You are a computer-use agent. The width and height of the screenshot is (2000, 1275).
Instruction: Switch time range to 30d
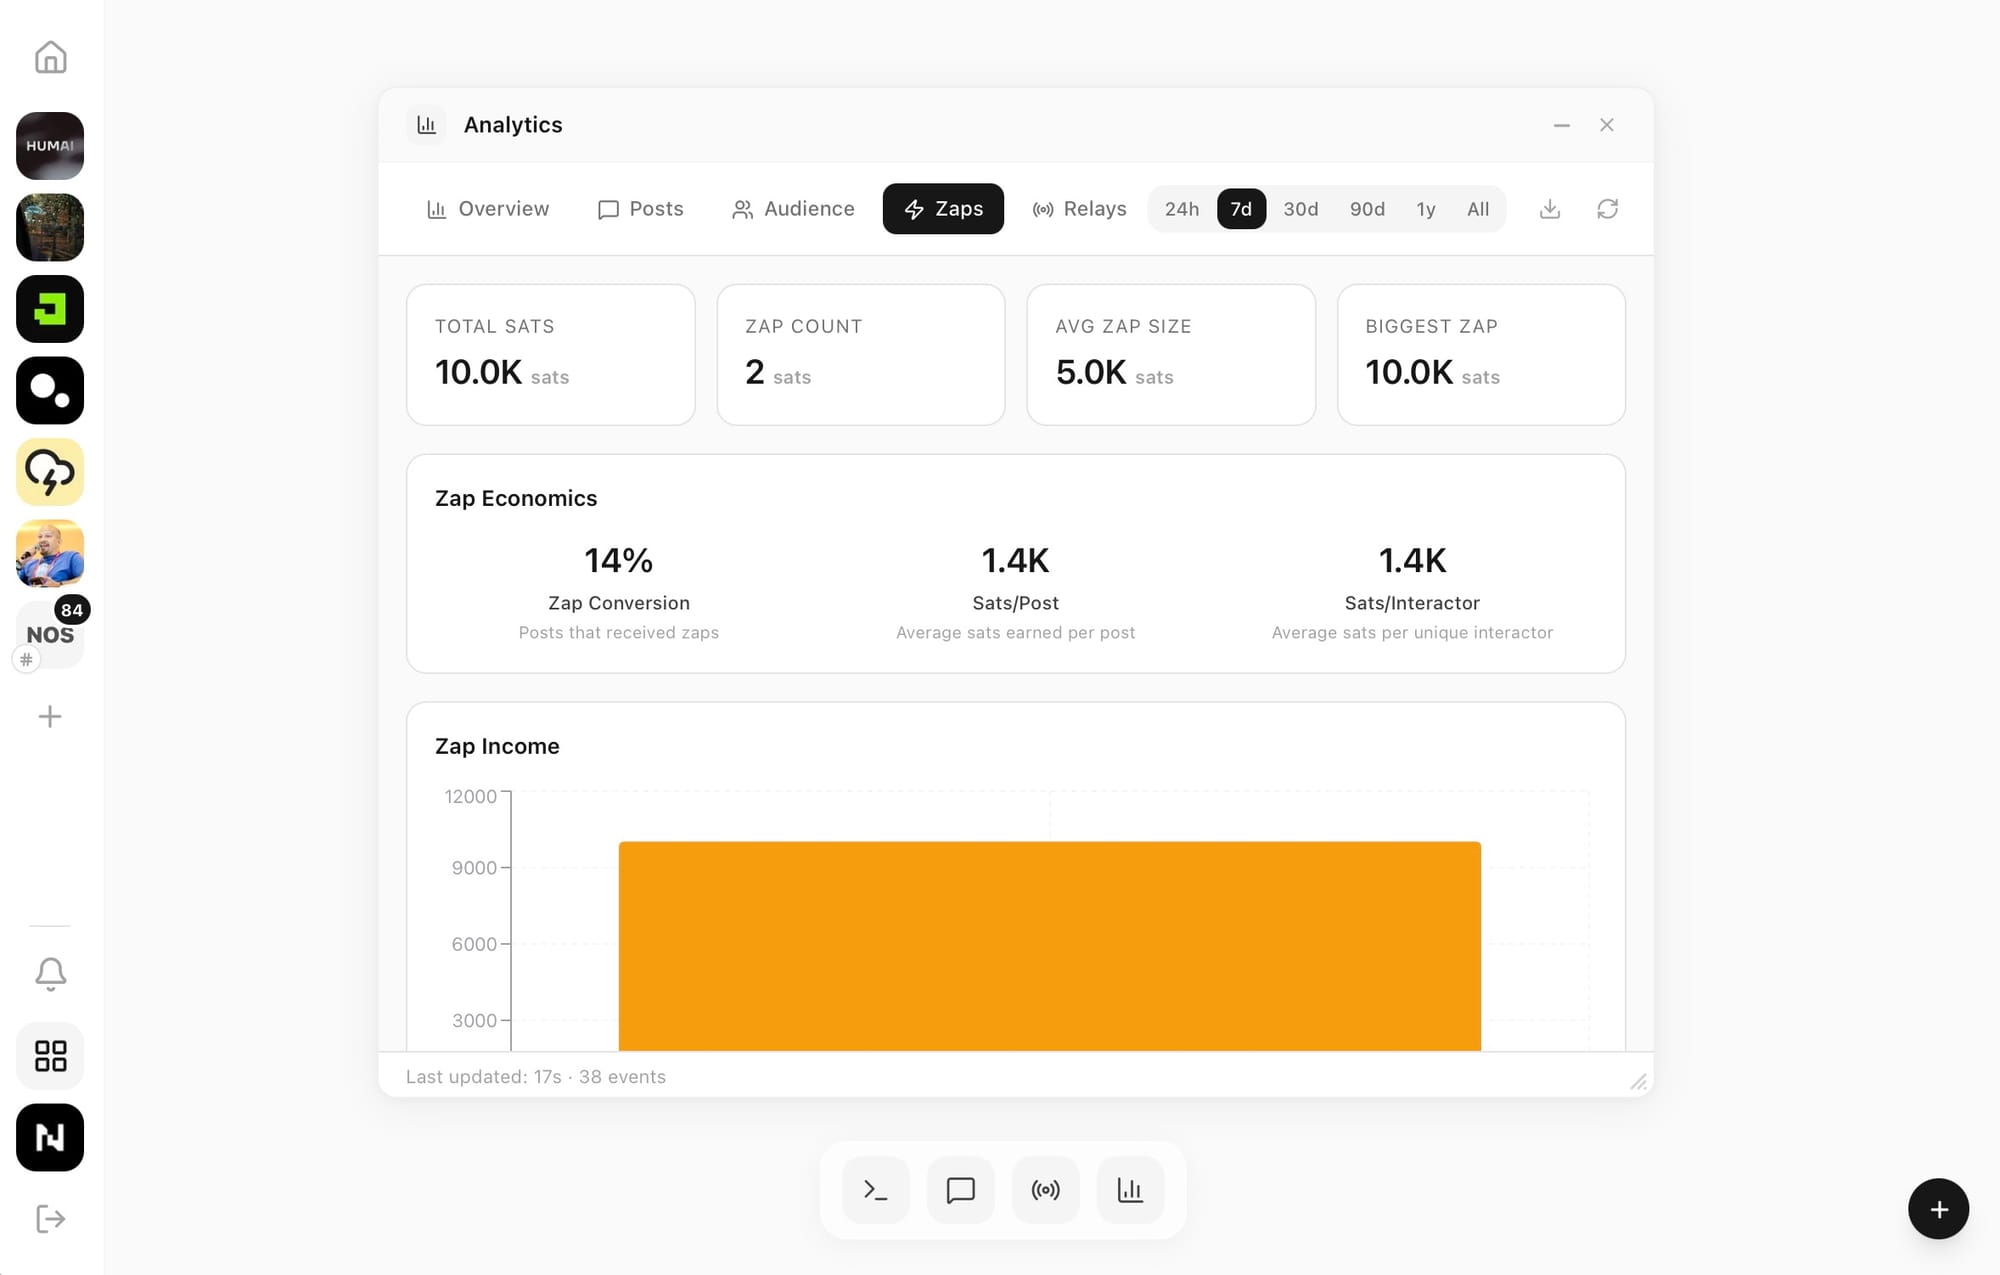(x=1300, y=209)
